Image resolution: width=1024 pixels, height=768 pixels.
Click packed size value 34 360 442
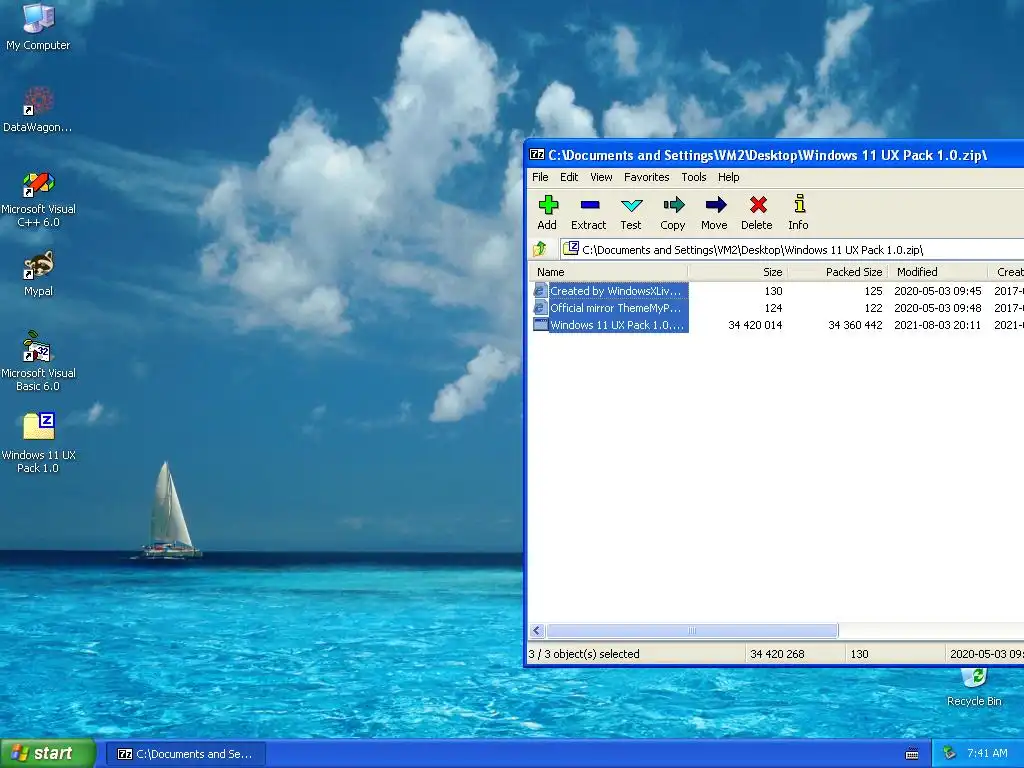click(855, 325)
